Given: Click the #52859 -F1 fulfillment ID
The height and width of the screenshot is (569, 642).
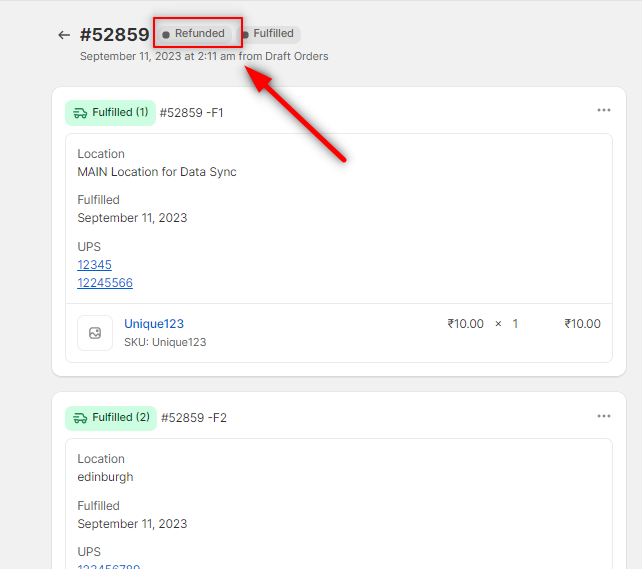Looking at the screenshot, I should (x=191, y=113).
